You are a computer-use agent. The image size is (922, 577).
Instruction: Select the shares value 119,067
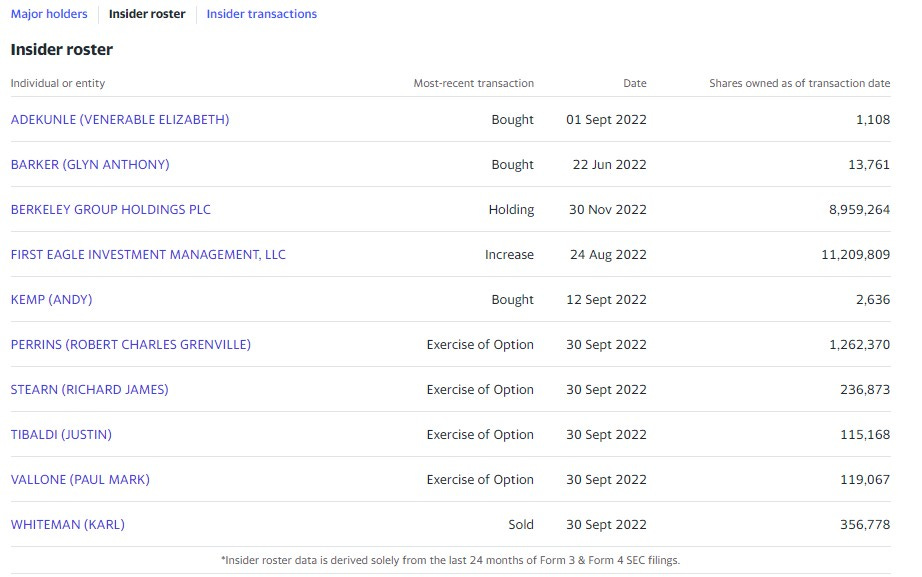(x=864, y=479)
